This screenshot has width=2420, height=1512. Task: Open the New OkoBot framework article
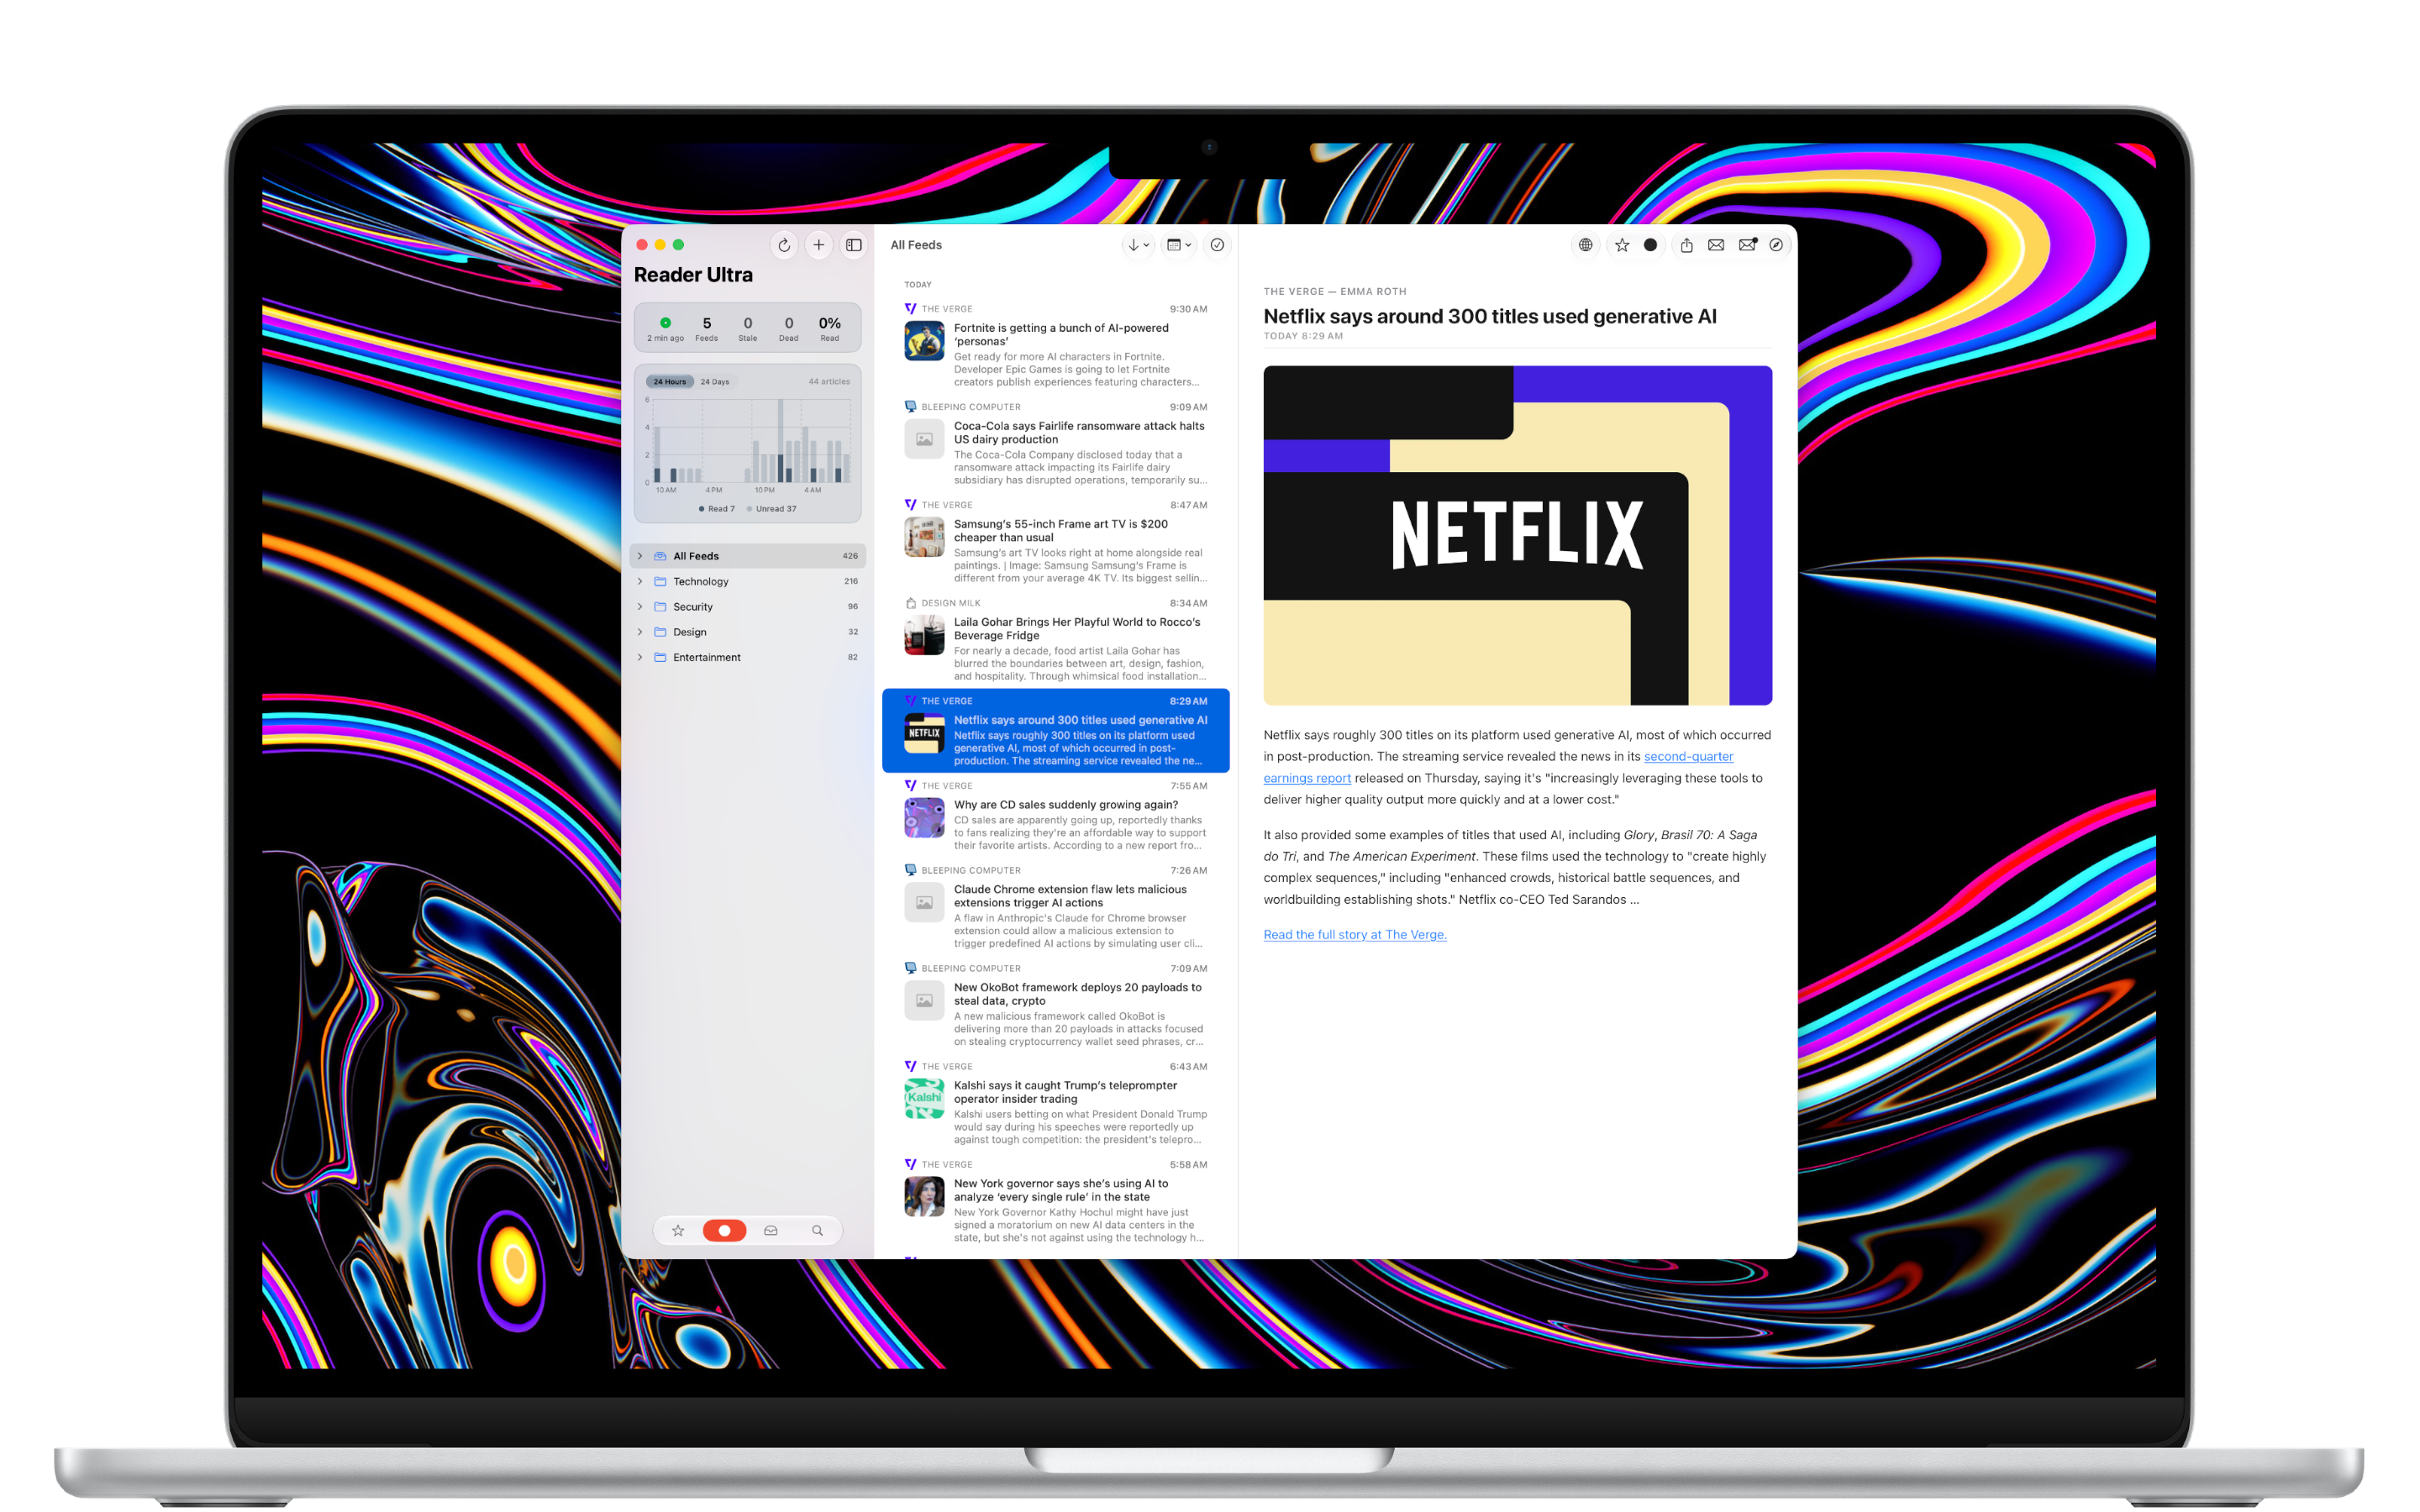click(x=1055, y=1005)
